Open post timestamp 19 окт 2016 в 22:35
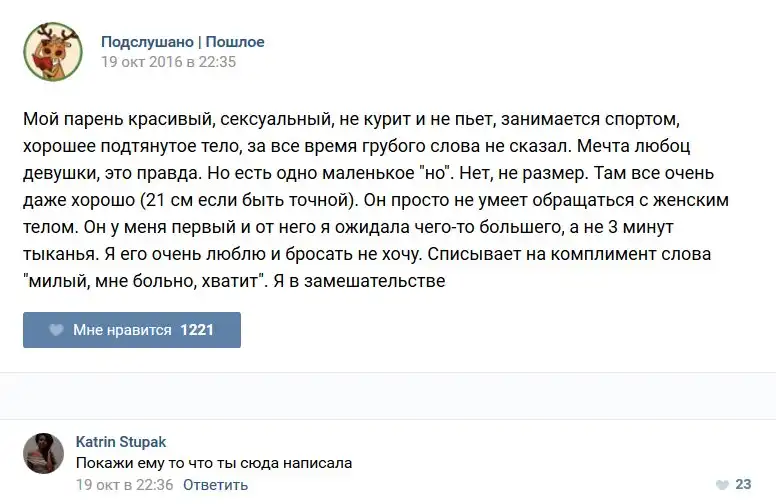Screen dimensions: 776x504 coord(168,61)
